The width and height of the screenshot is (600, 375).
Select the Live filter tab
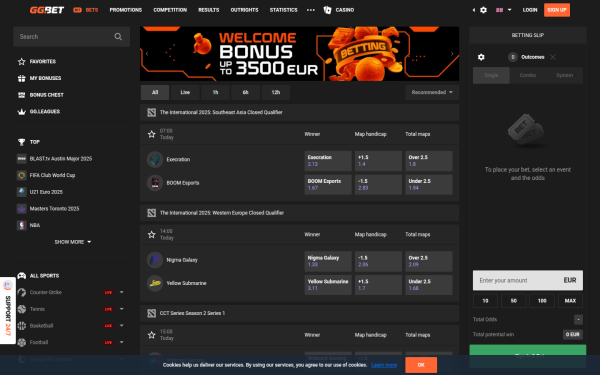tap(185, 93)
